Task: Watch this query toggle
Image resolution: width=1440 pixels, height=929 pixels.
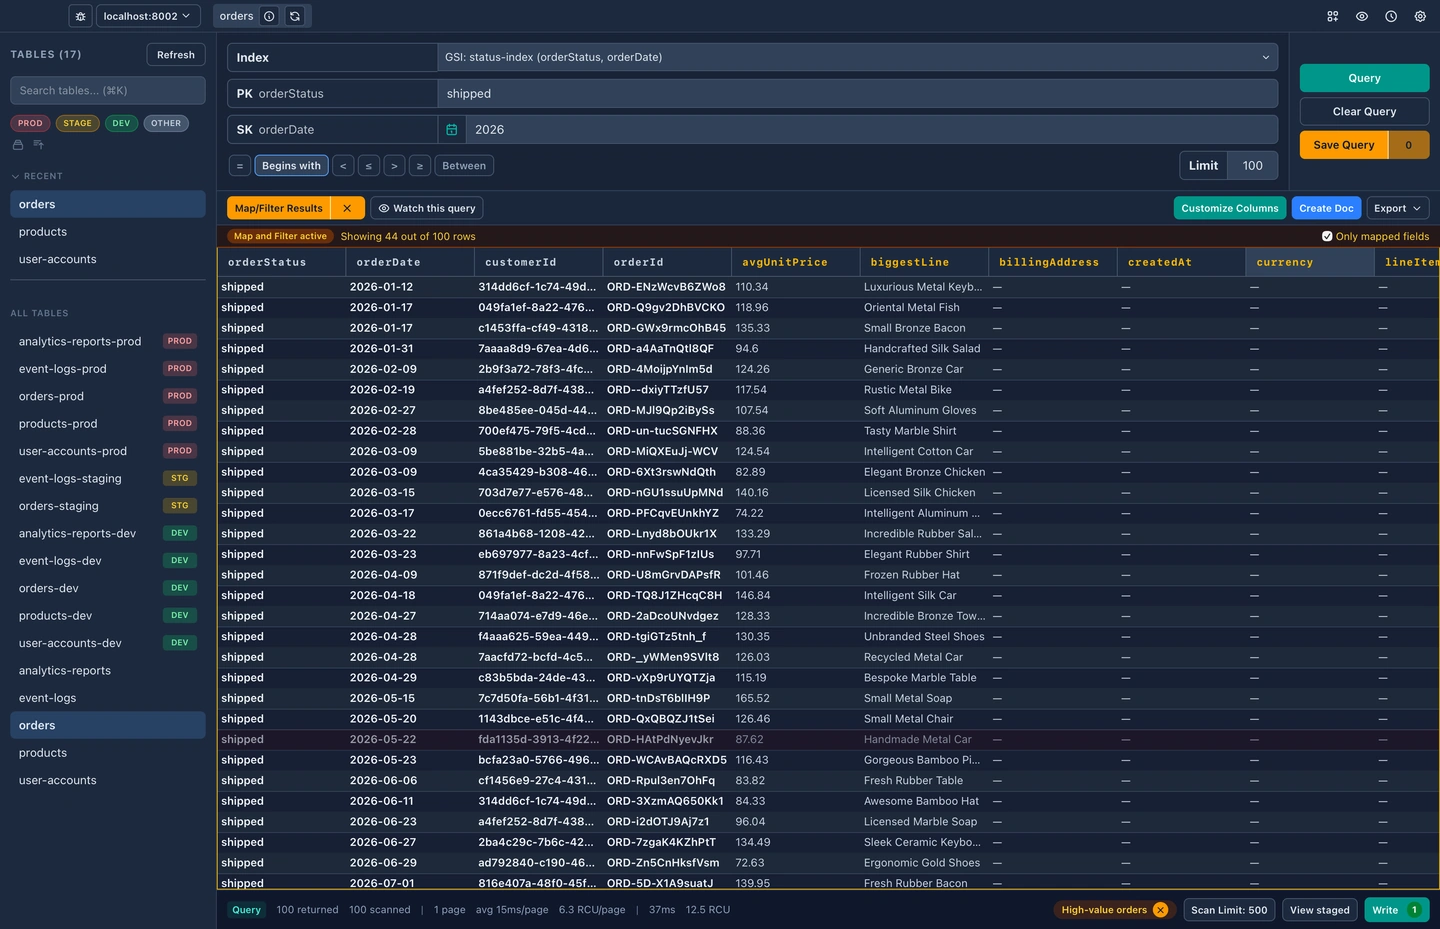Action: [x=427, y=208]
